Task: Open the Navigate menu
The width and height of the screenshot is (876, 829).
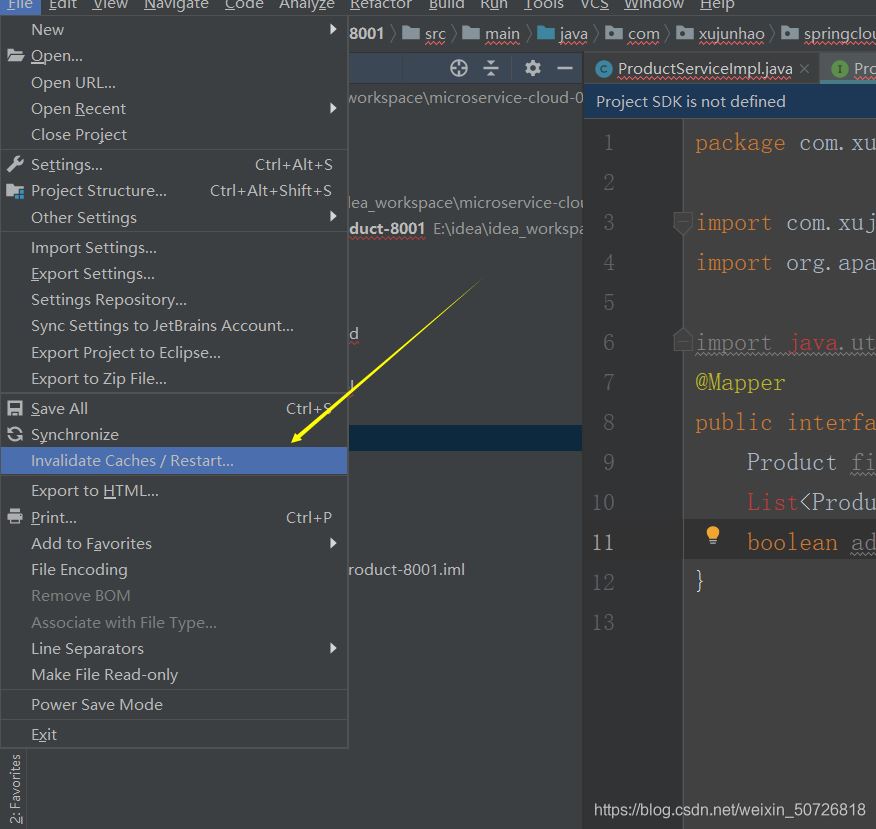Action: [x=177, y=4]
